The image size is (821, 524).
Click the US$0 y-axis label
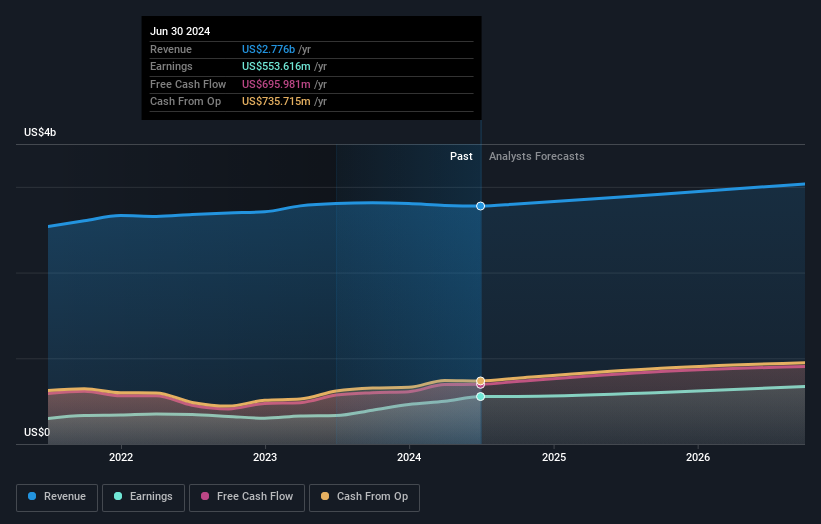pos(37,432)
